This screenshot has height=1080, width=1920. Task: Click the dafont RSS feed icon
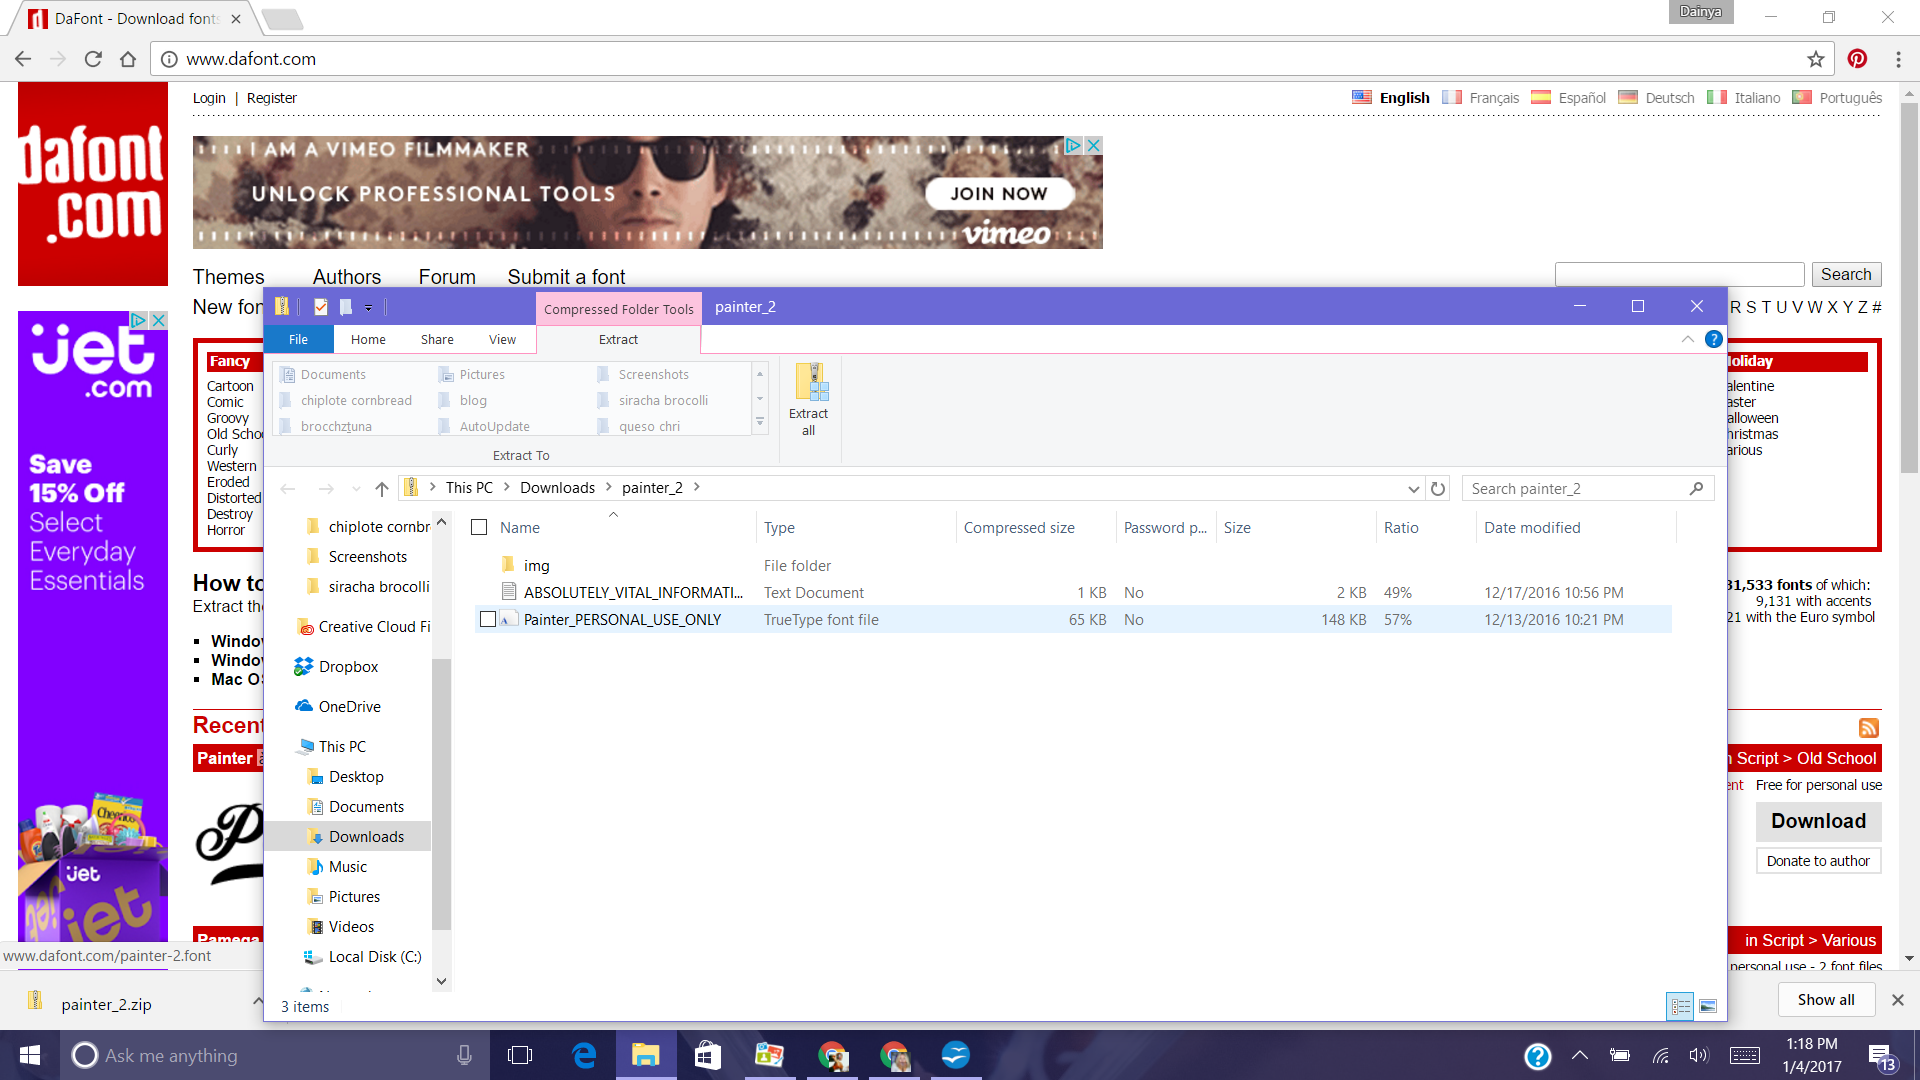(1869, 728)
